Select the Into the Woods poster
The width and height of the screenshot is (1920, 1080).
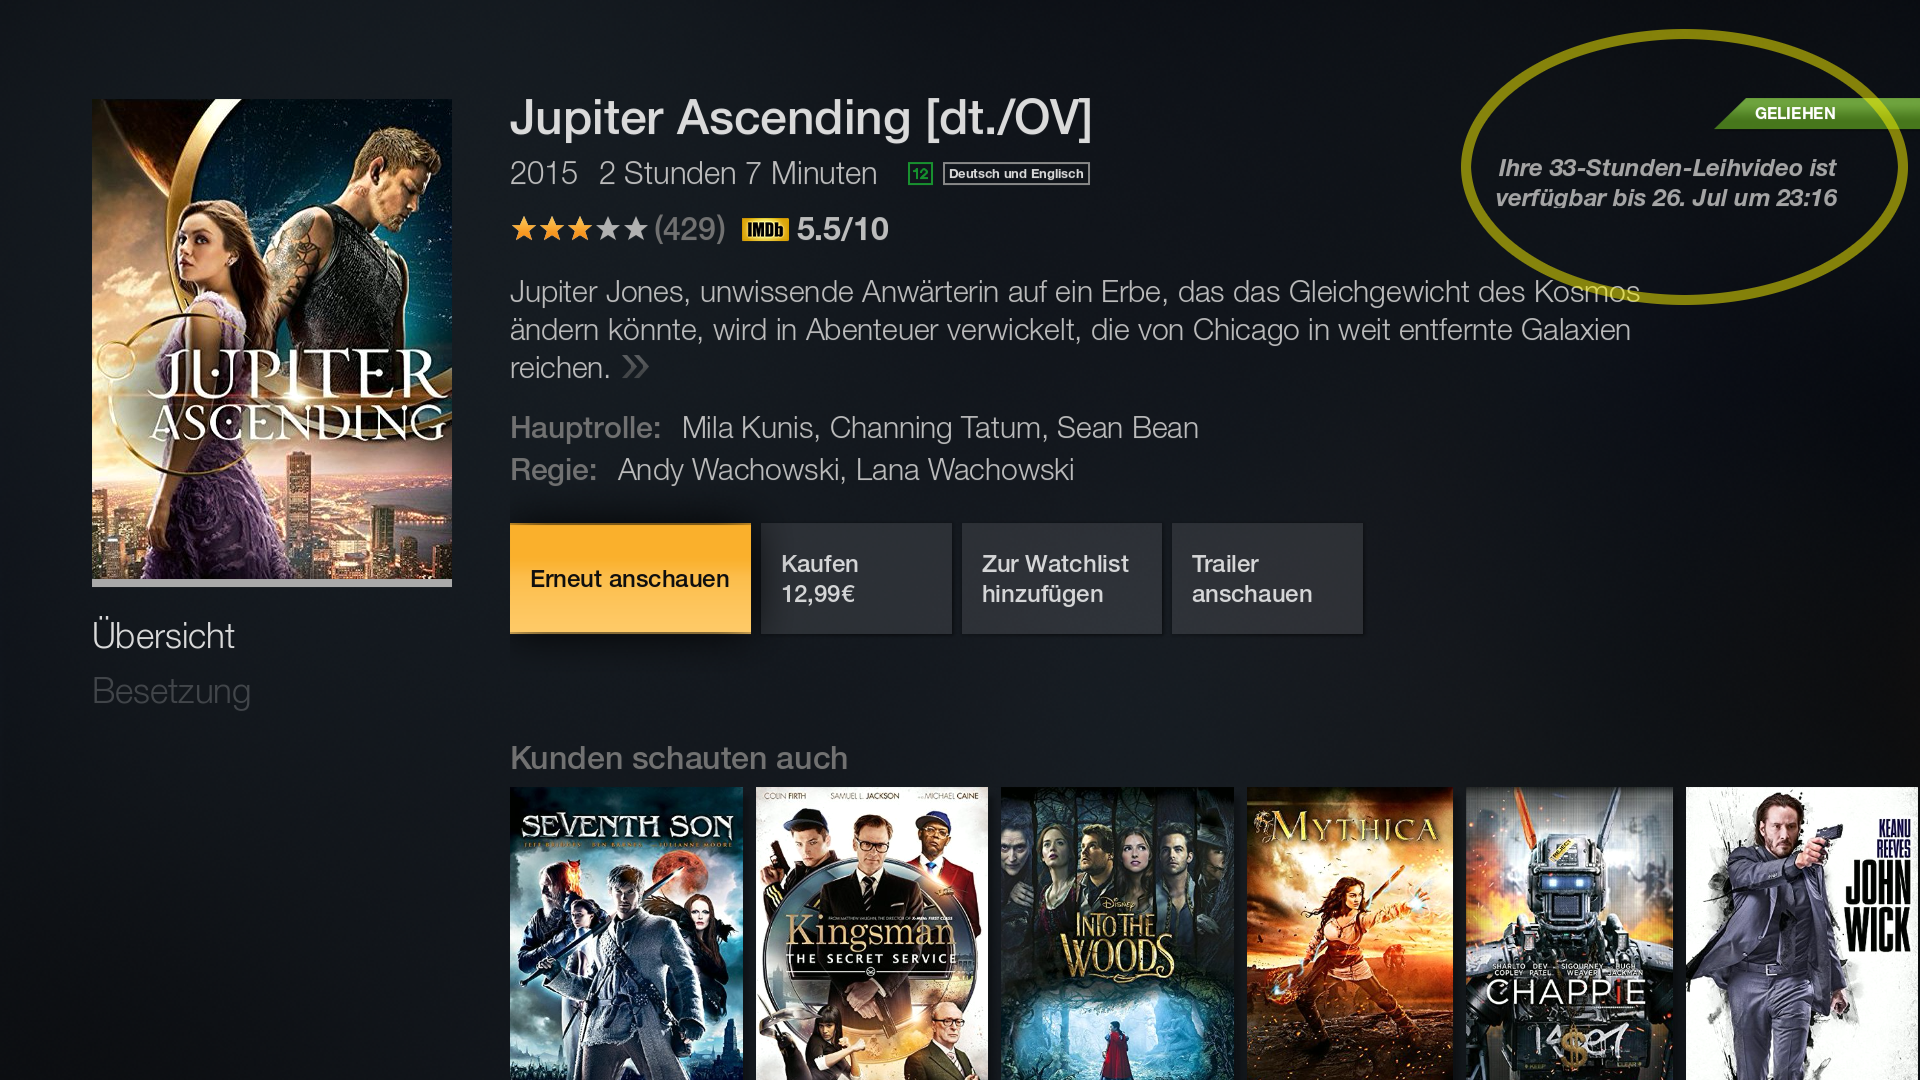point(1117,933)
